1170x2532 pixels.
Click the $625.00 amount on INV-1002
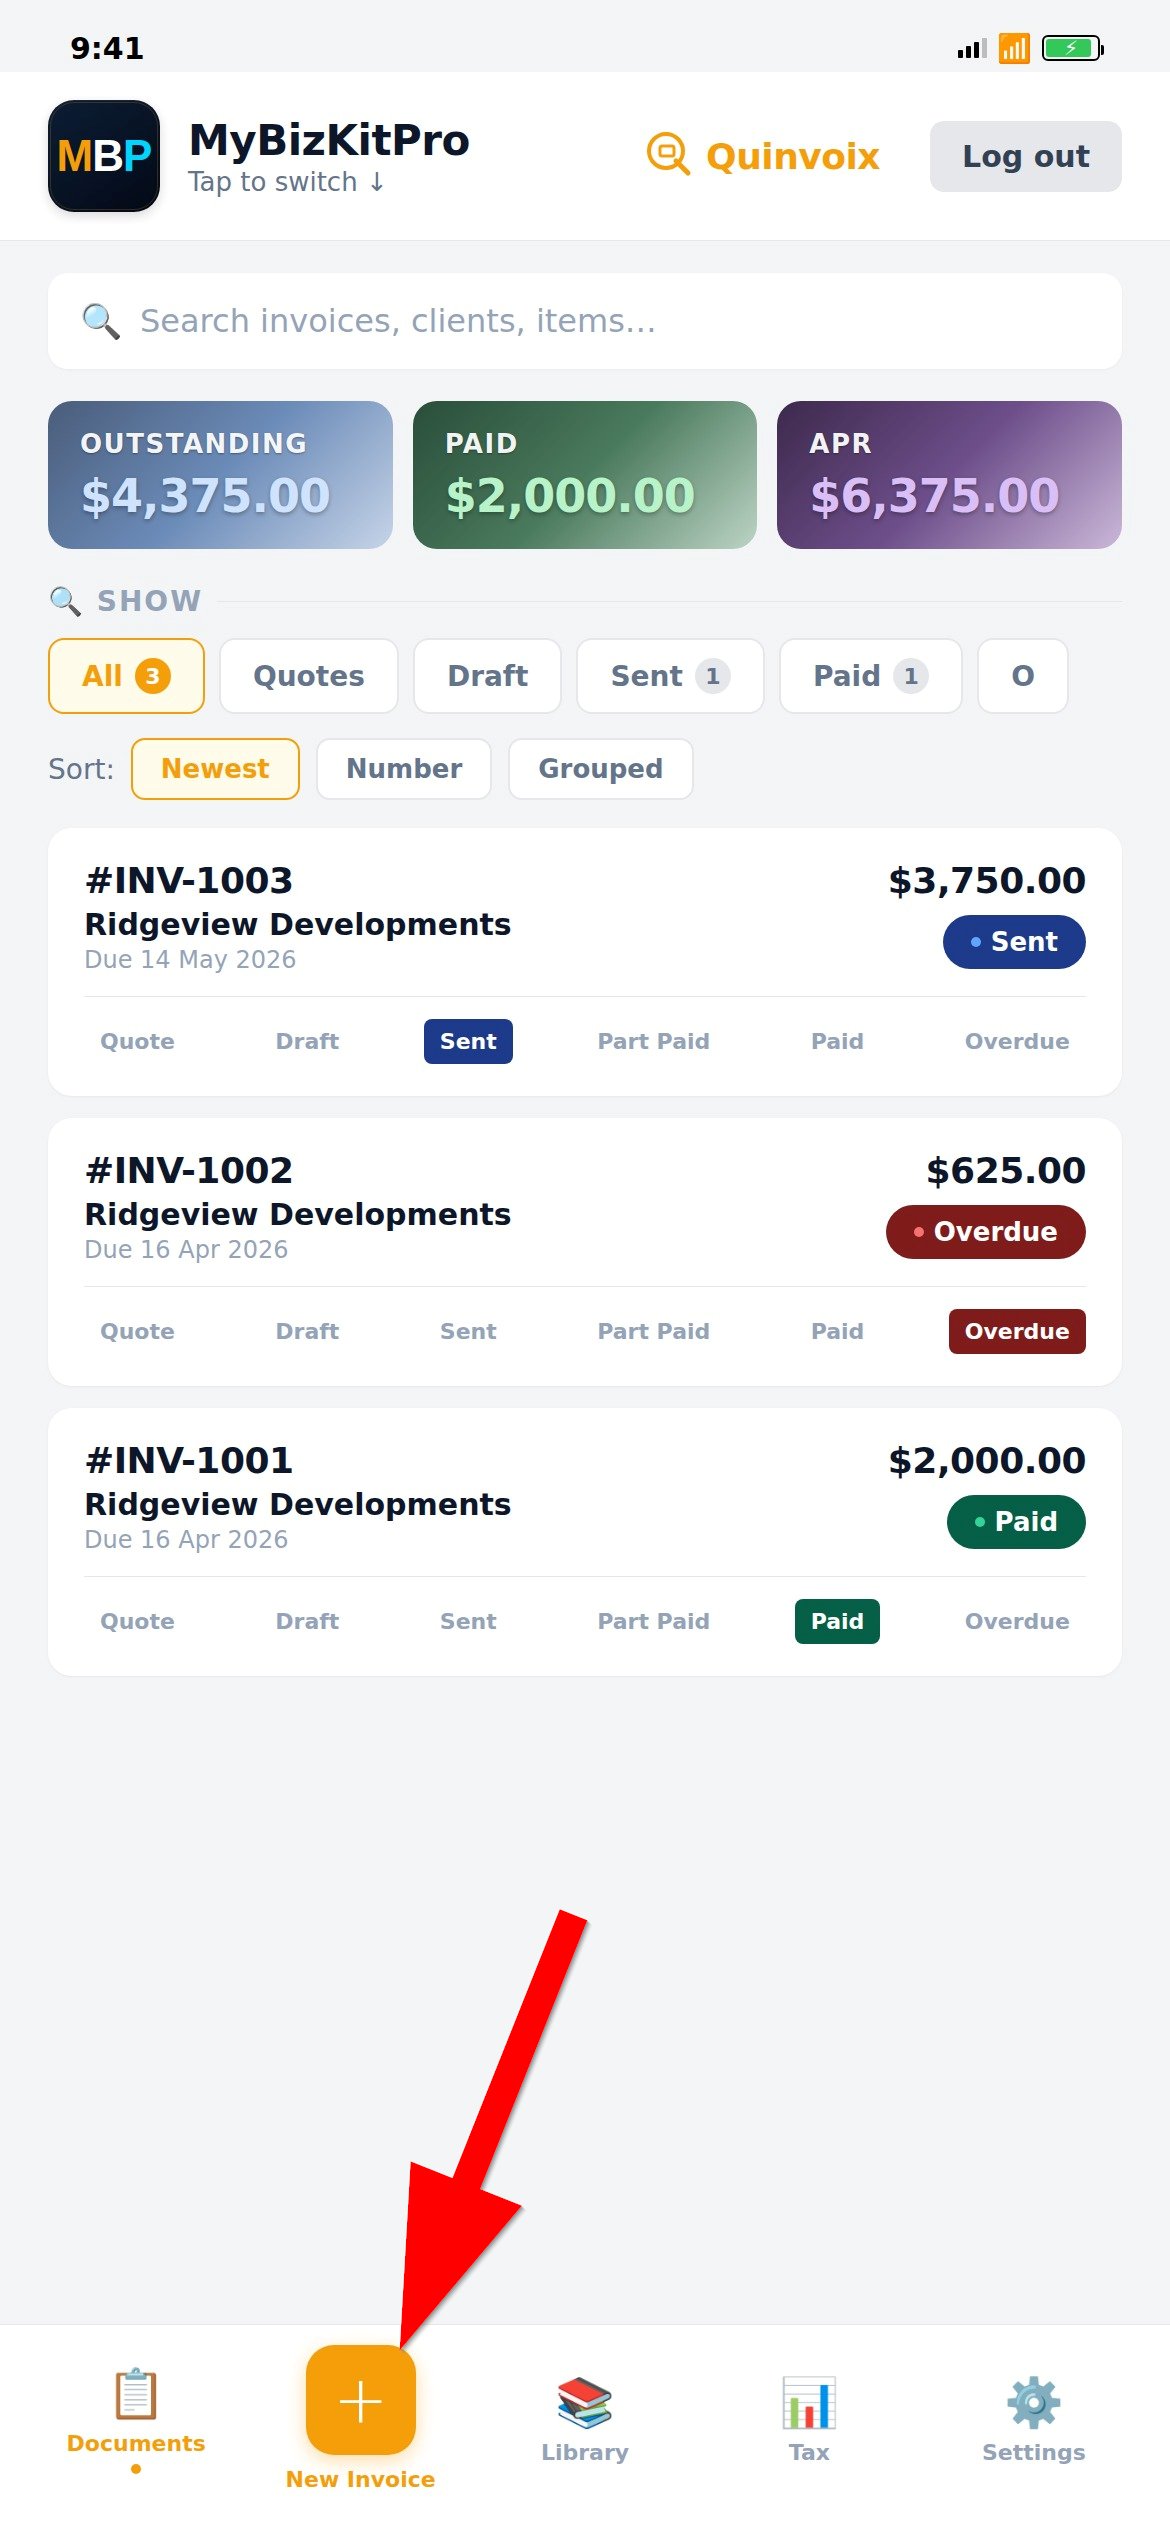pos(1006,1170)
